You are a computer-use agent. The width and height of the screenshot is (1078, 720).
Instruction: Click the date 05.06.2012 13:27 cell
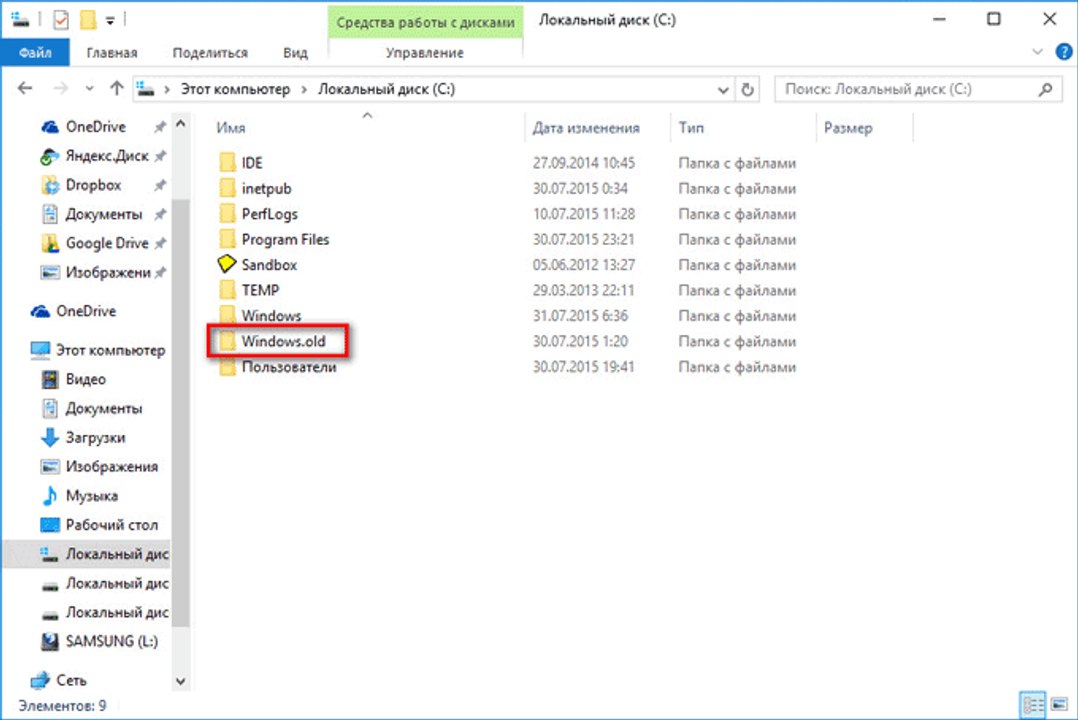584,265
